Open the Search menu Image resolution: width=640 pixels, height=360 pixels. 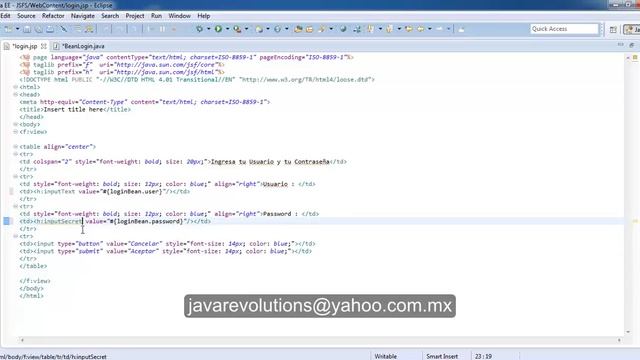tap(110, 16)
